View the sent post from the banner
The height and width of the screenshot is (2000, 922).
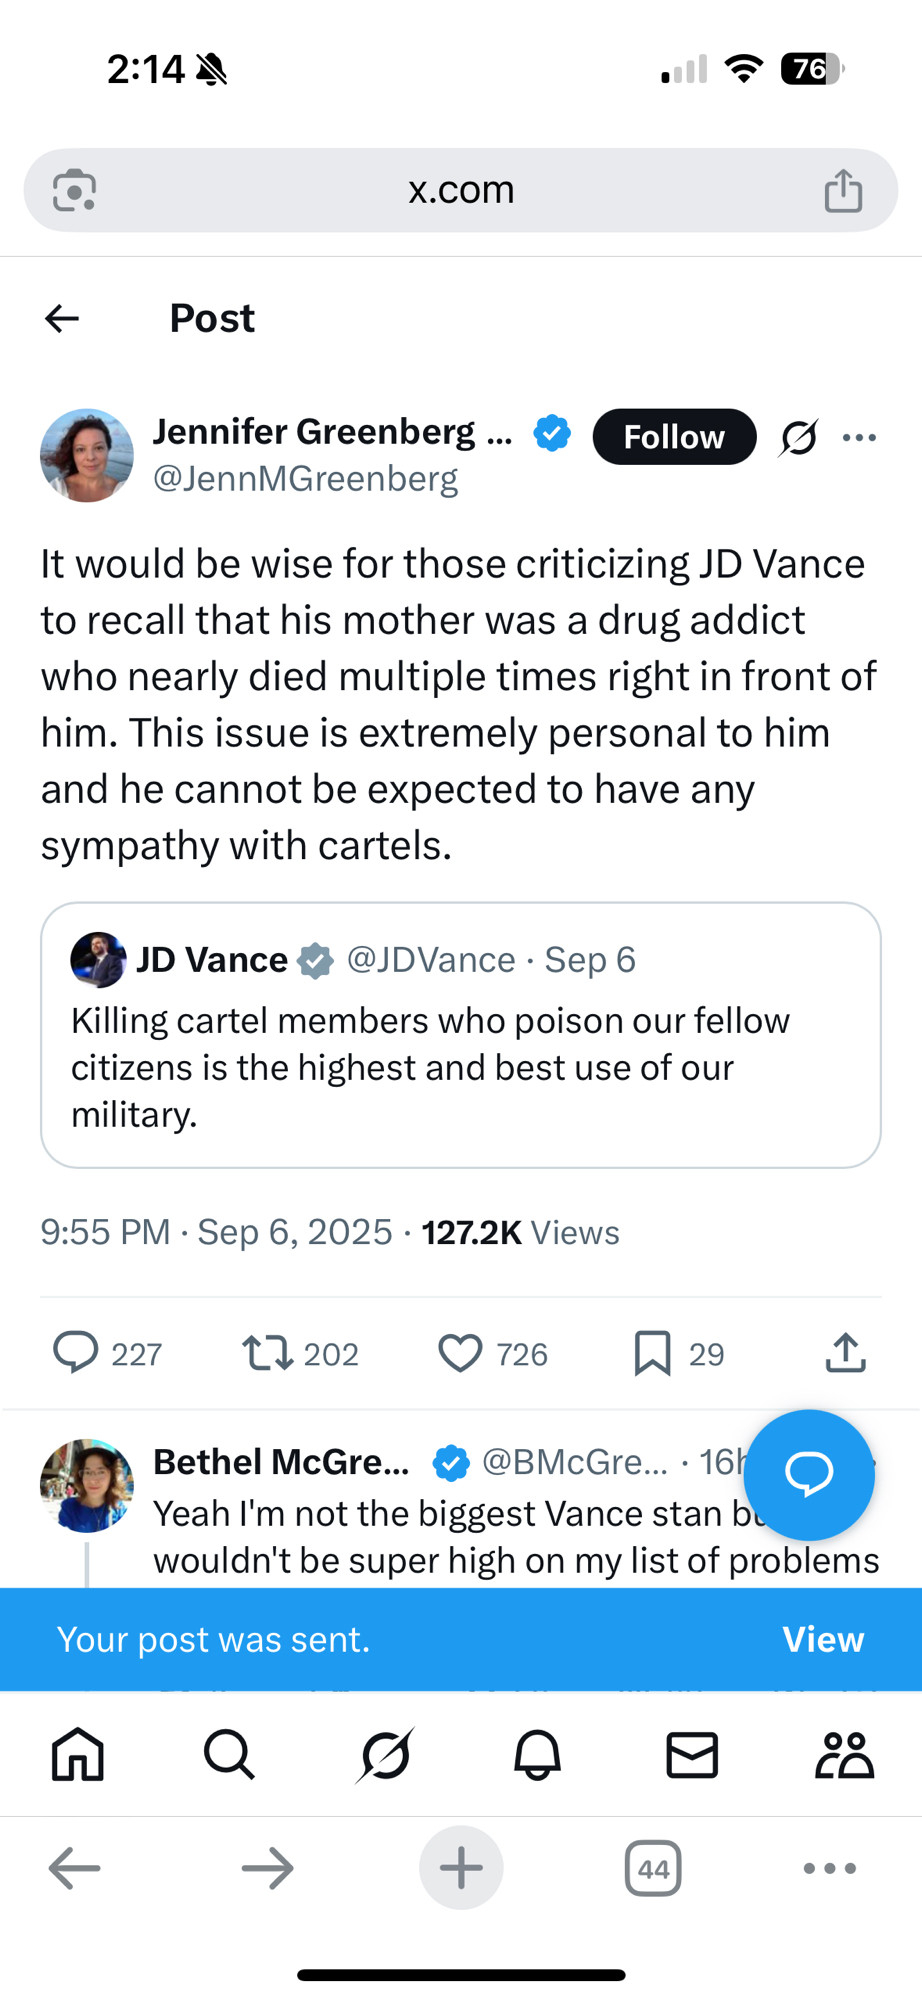click(822, 1640)
